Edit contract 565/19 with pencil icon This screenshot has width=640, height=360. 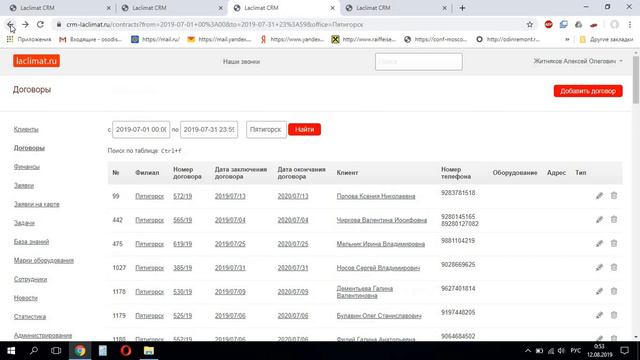click(x=599, y=220)
